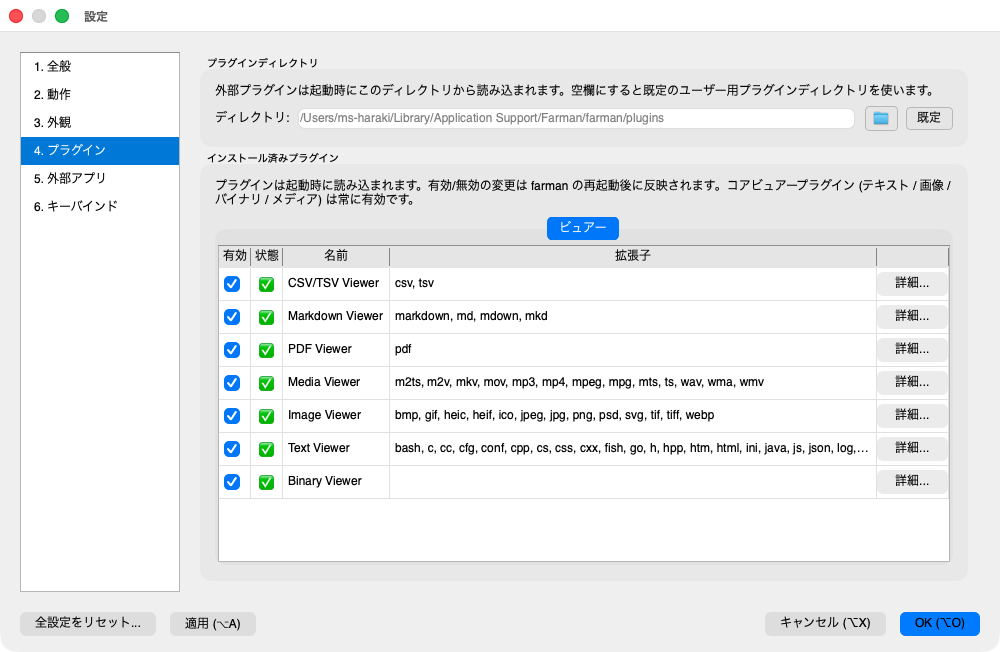Show details for Media Viewer
The width and height of the screenshot is (1000, 652).
[x=912, y=382]
